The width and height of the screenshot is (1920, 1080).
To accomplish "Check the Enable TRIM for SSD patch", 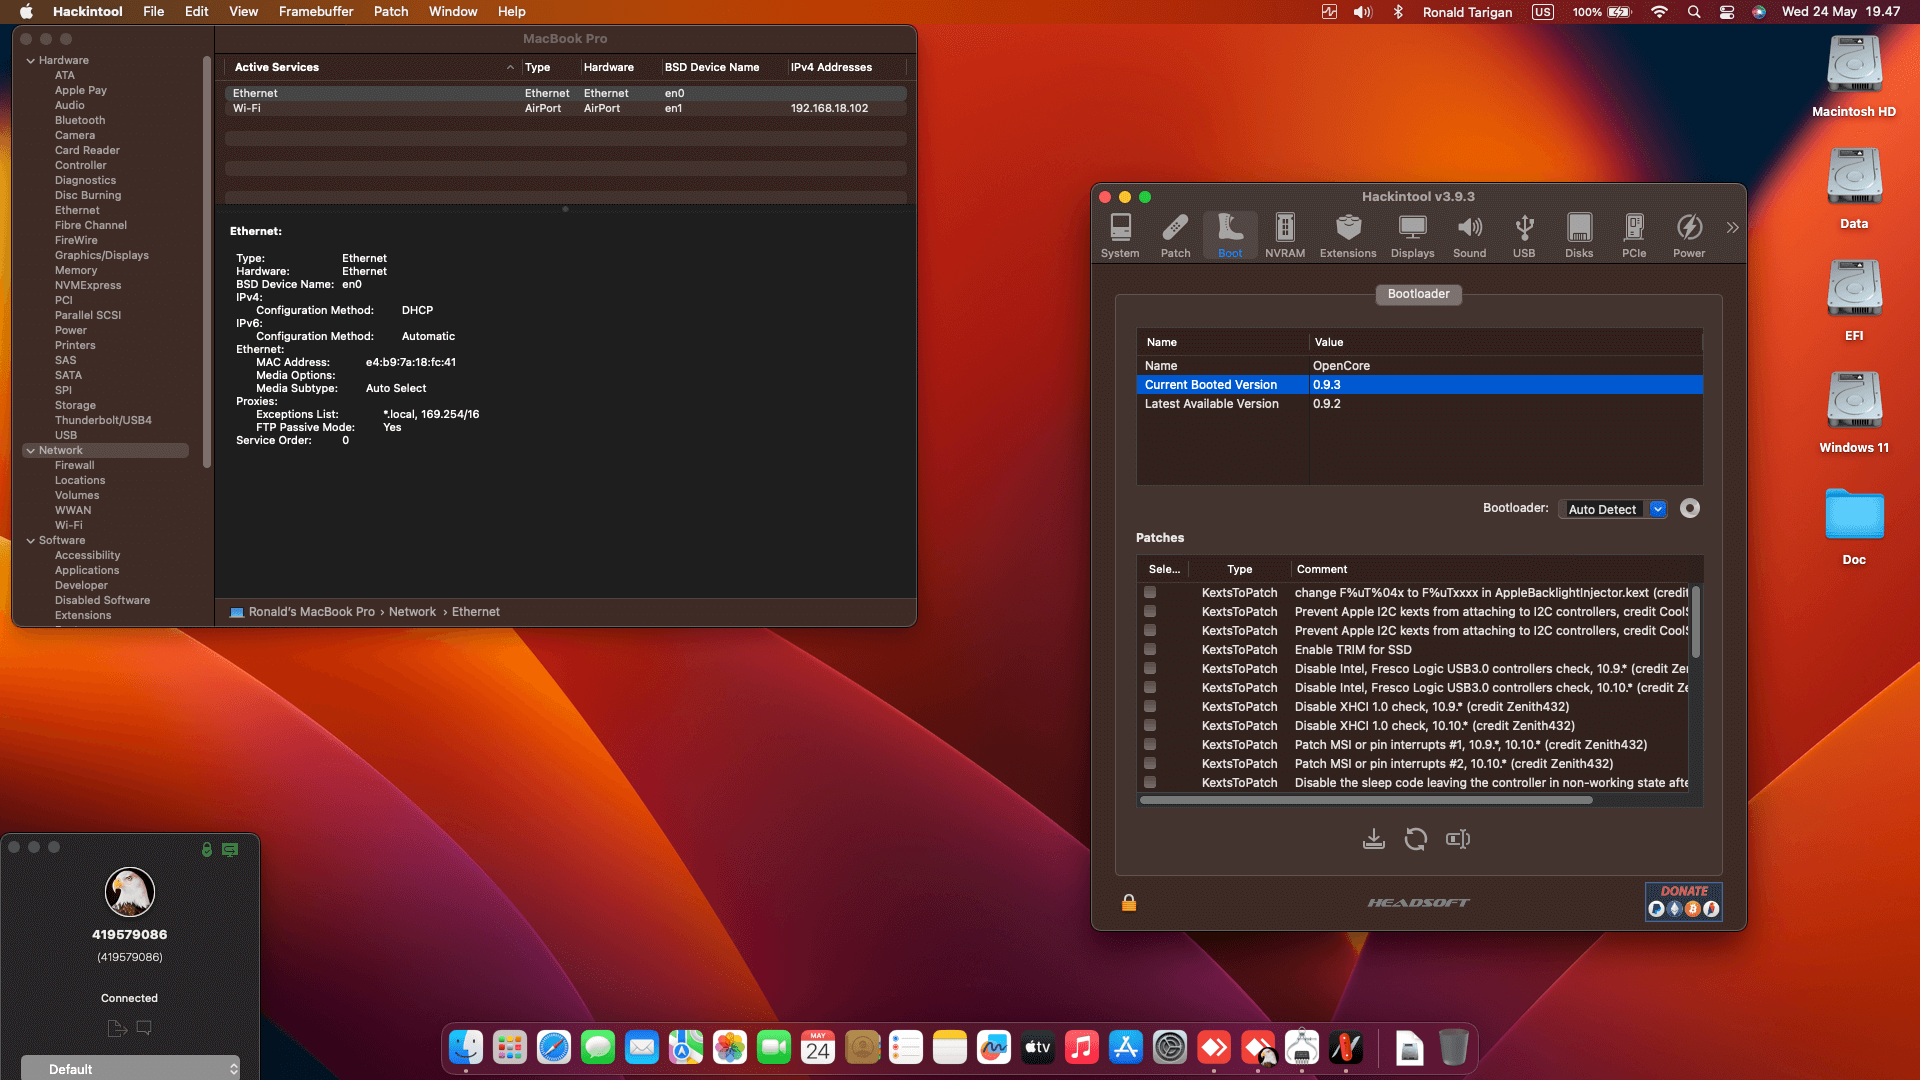I will point(1150,650).
